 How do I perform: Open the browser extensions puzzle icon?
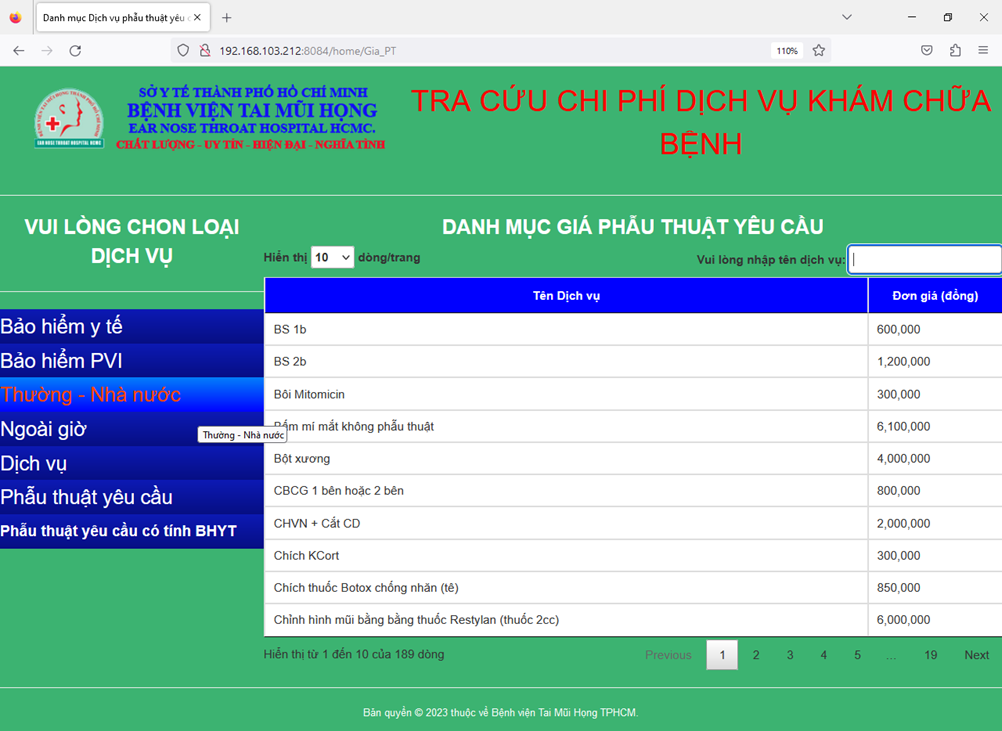(955, 50)
